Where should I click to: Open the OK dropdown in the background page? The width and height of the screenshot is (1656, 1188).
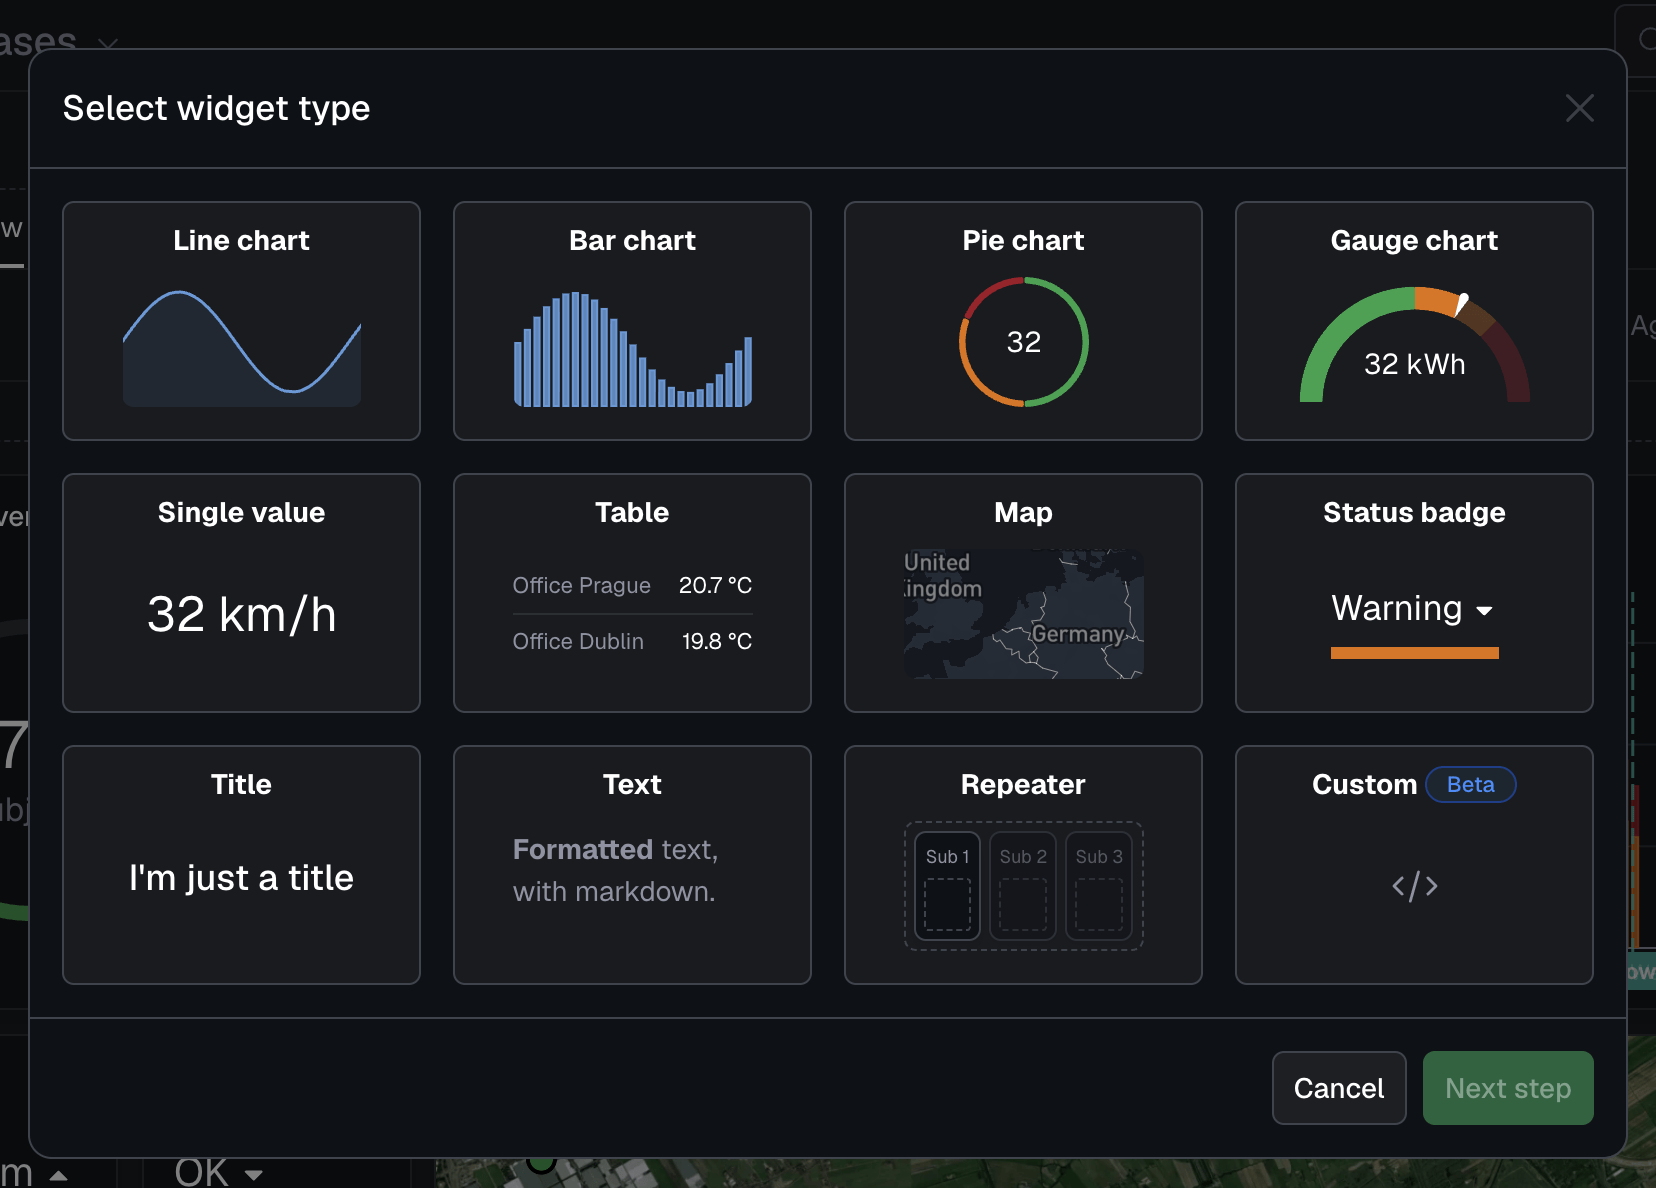click(218, 1172)
